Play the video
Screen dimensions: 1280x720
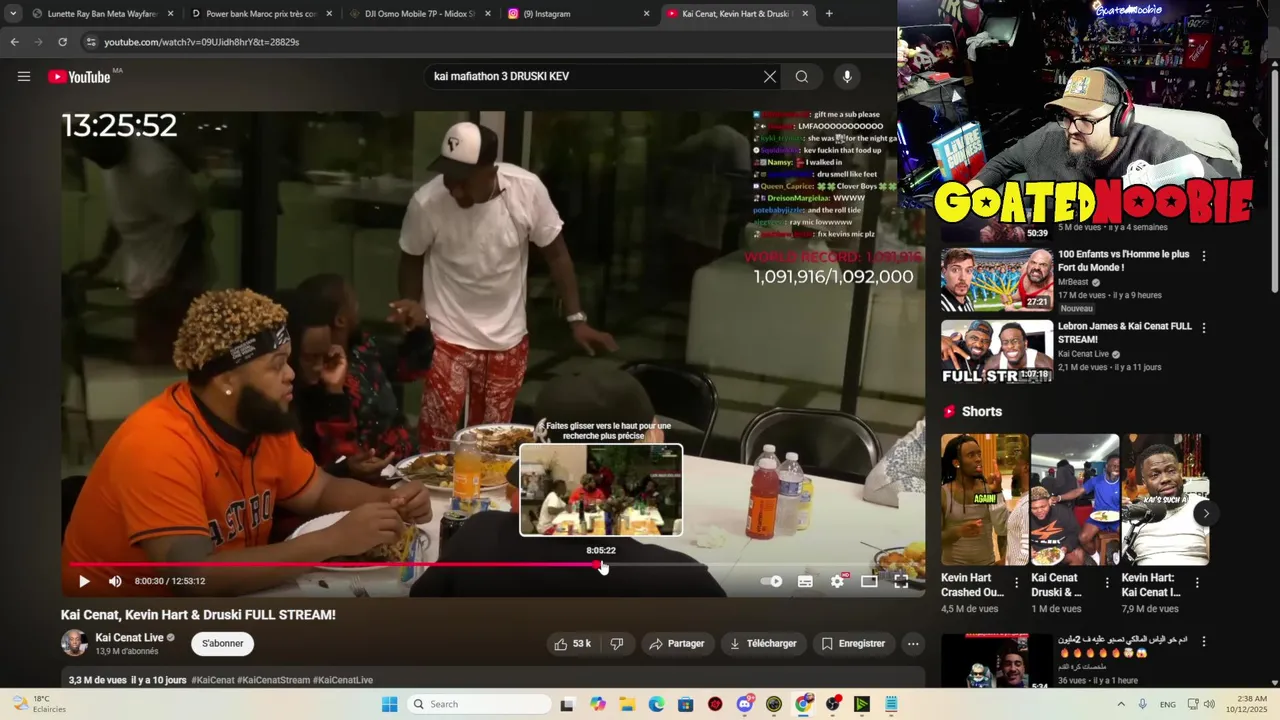coord(84,581)
